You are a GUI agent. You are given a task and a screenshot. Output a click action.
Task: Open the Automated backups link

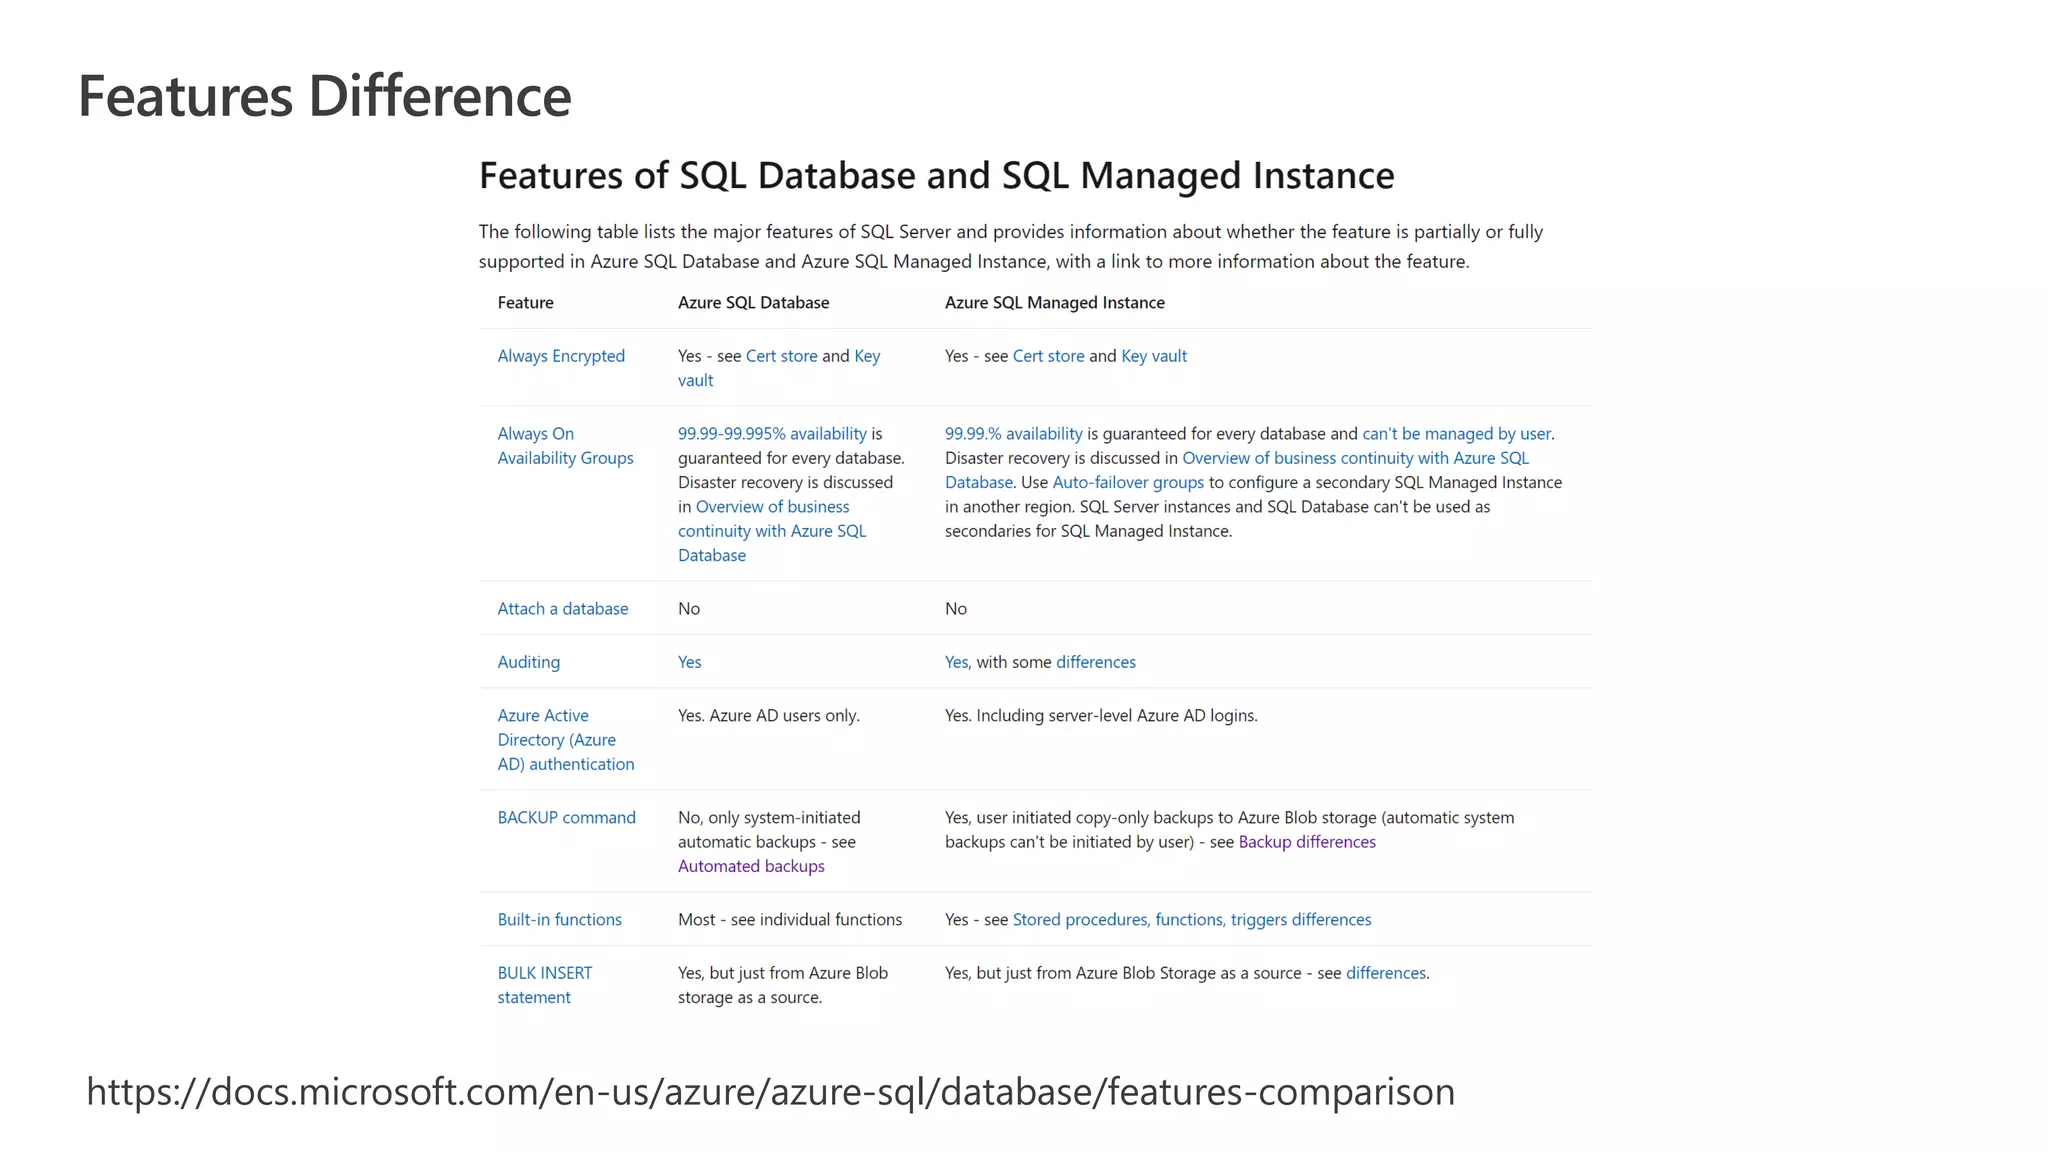[x=751, y=866]
